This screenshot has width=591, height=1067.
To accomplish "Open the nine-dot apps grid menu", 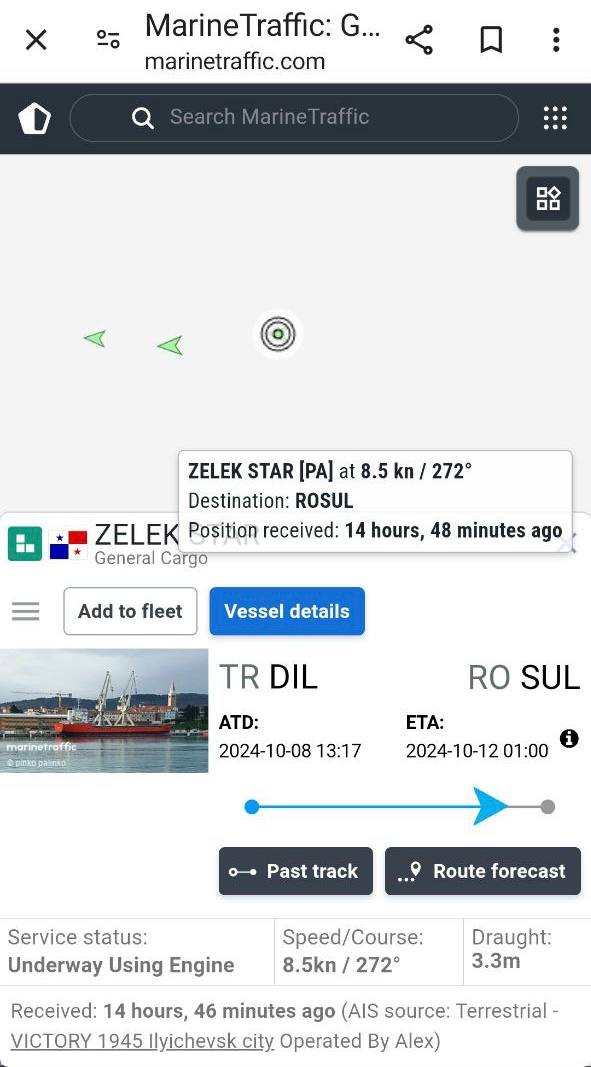I will pos(555,118).
